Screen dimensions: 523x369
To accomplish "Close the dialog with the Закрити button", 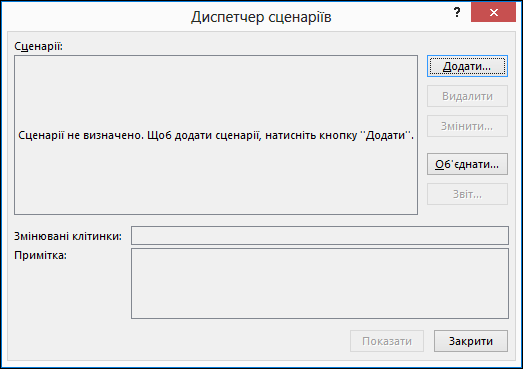I will pos(471,341).
